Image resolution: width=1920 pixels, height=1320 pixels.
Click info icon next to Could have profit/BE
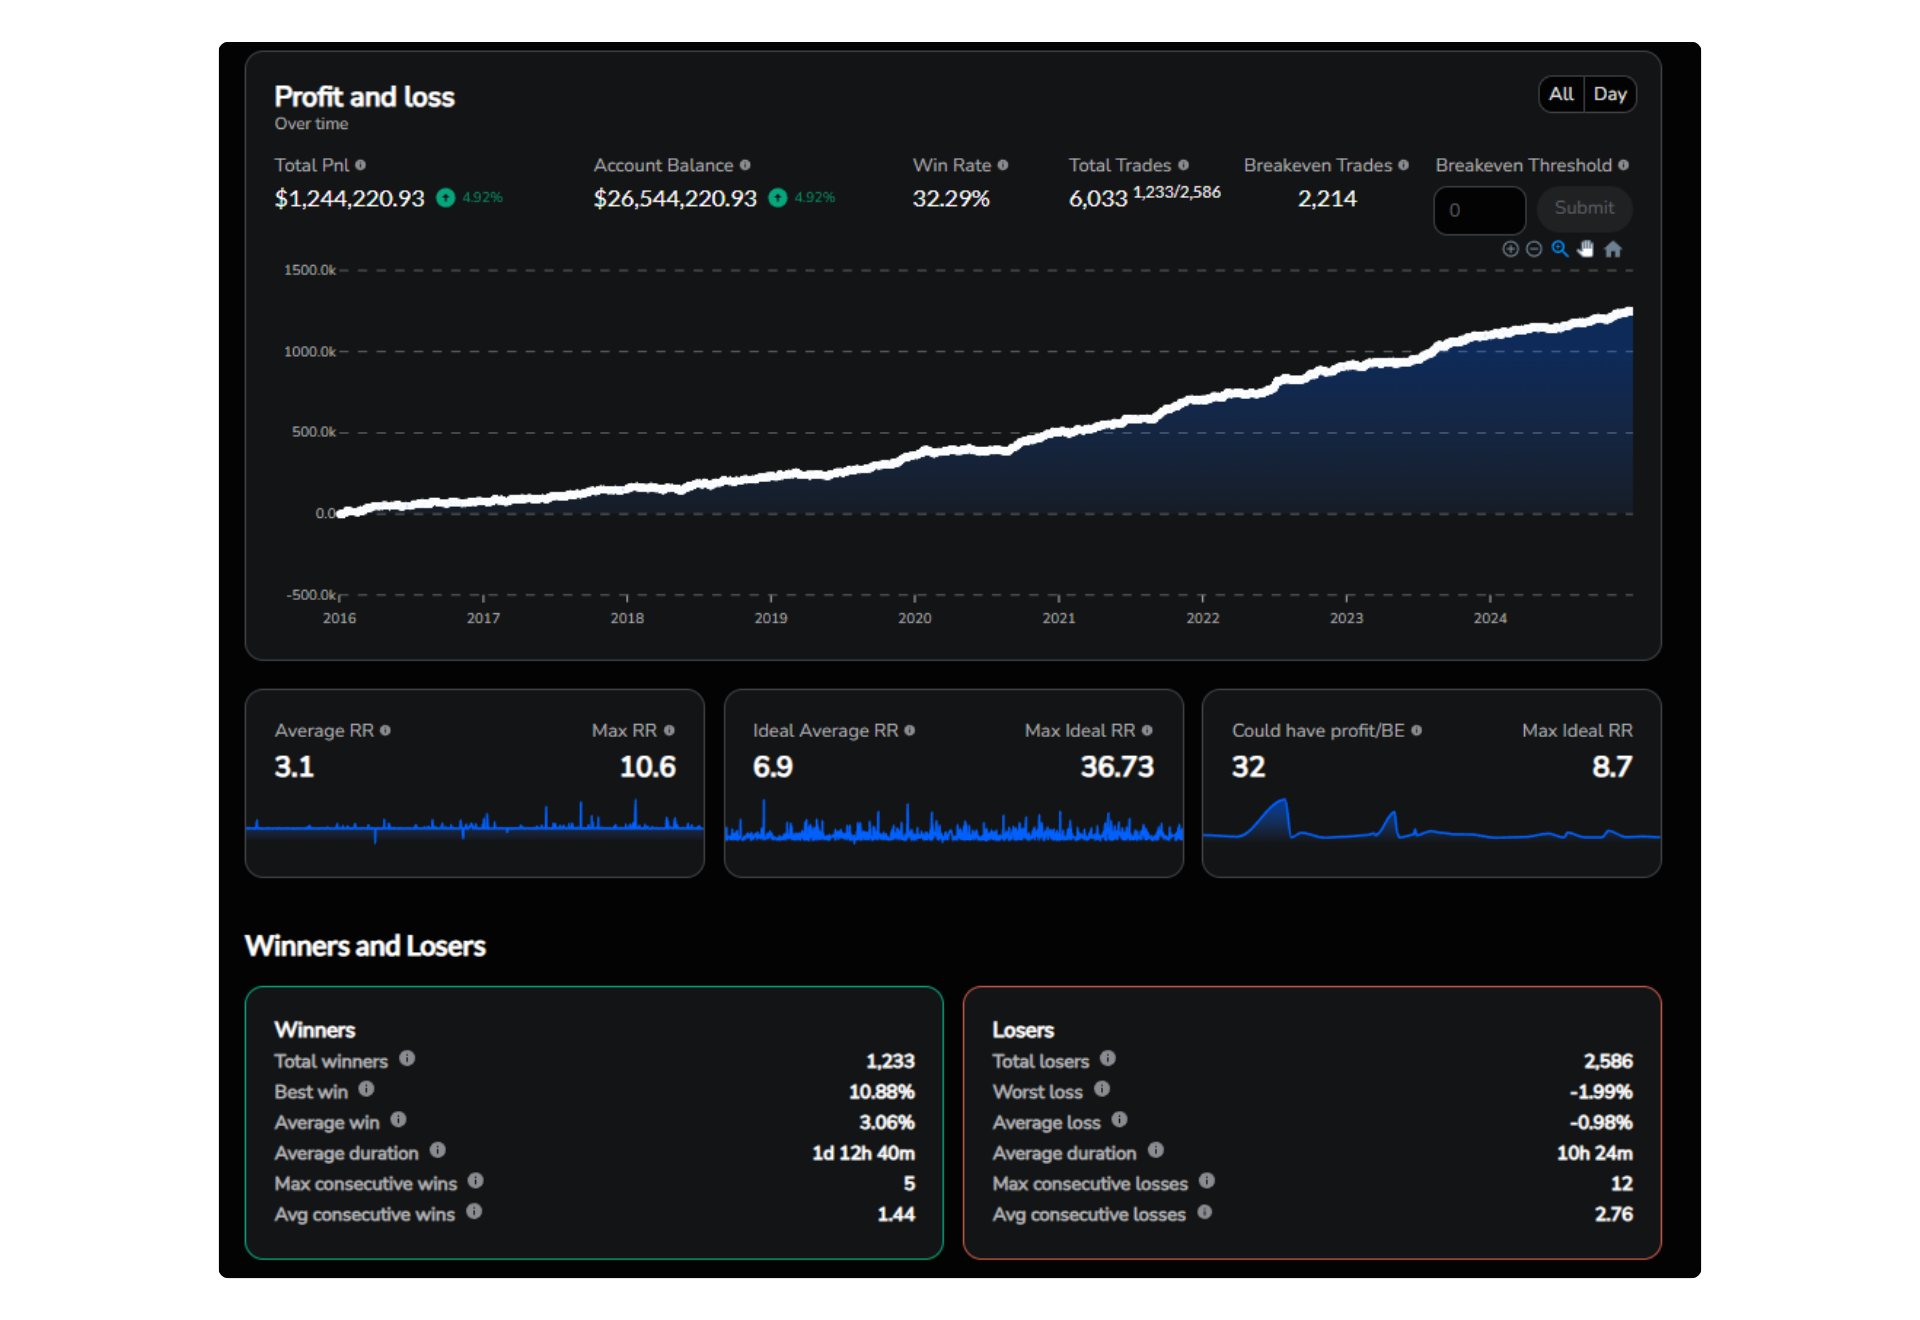1417,731
